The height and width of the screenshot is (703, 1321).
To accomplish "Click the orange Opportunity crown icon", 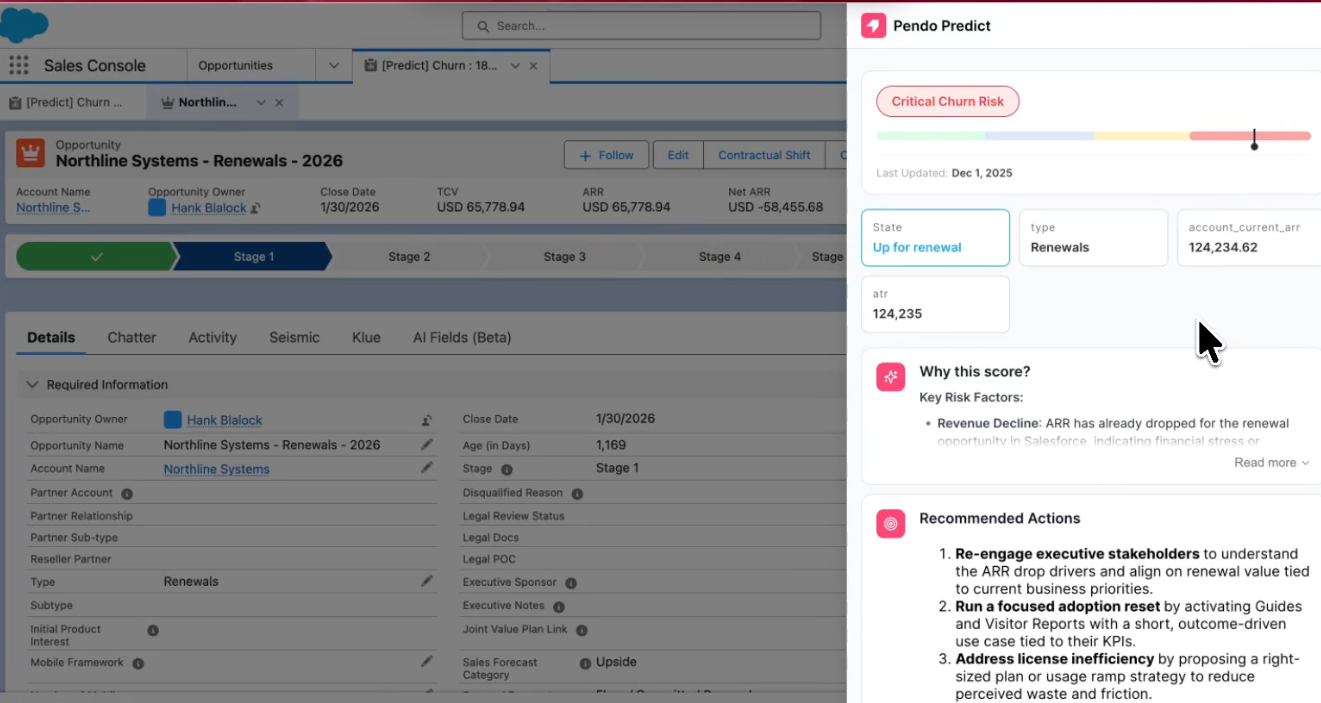I will point(31,153).
